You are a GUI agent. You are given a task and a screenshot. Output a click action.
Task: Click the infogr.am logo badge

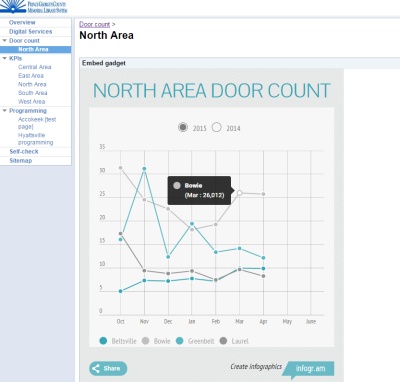pyautogui.click(x=310, y=369)
